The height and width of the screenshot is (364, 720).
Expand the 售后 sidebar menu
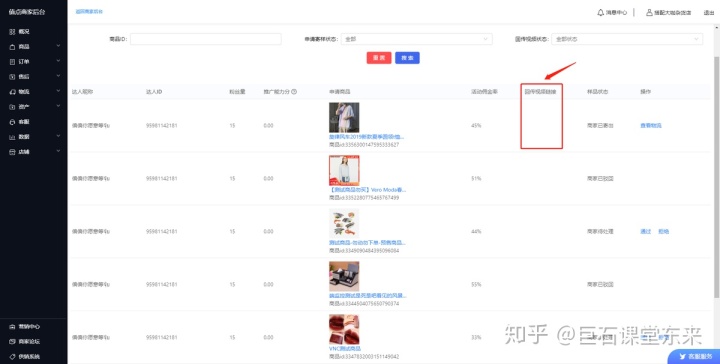(x=33, y=77)
